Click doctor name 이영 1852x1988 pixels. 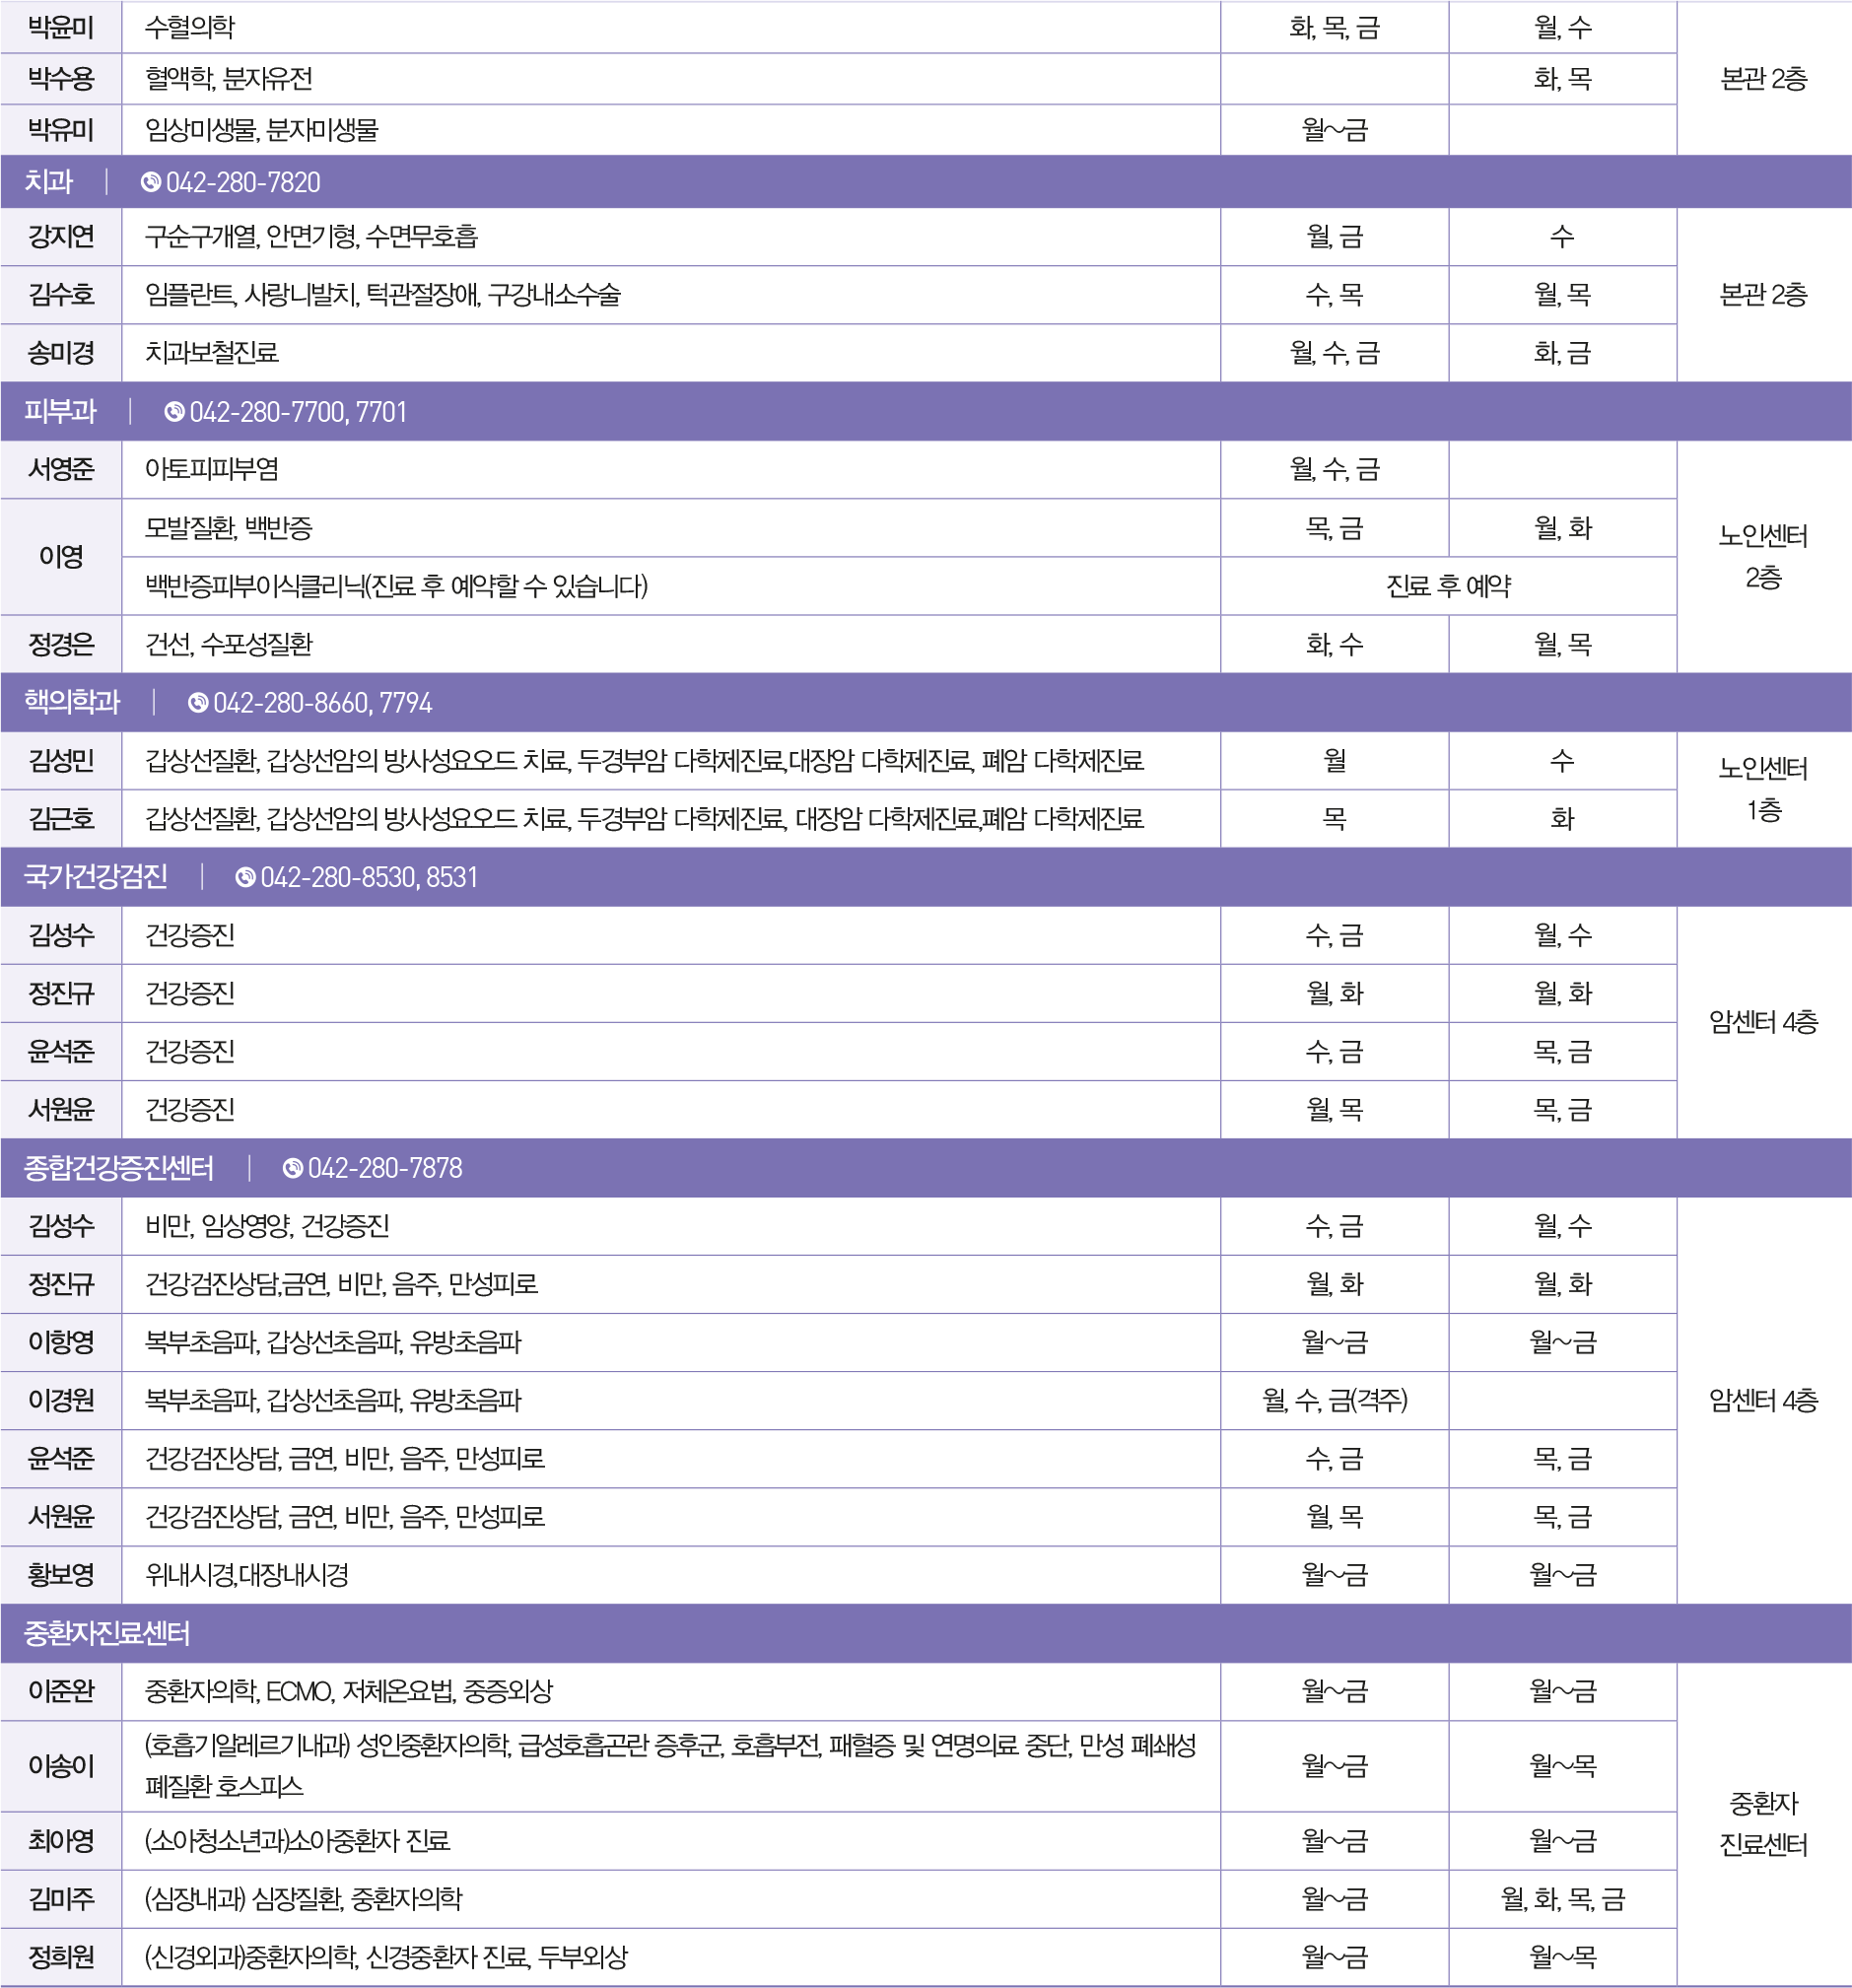point(61,557)
